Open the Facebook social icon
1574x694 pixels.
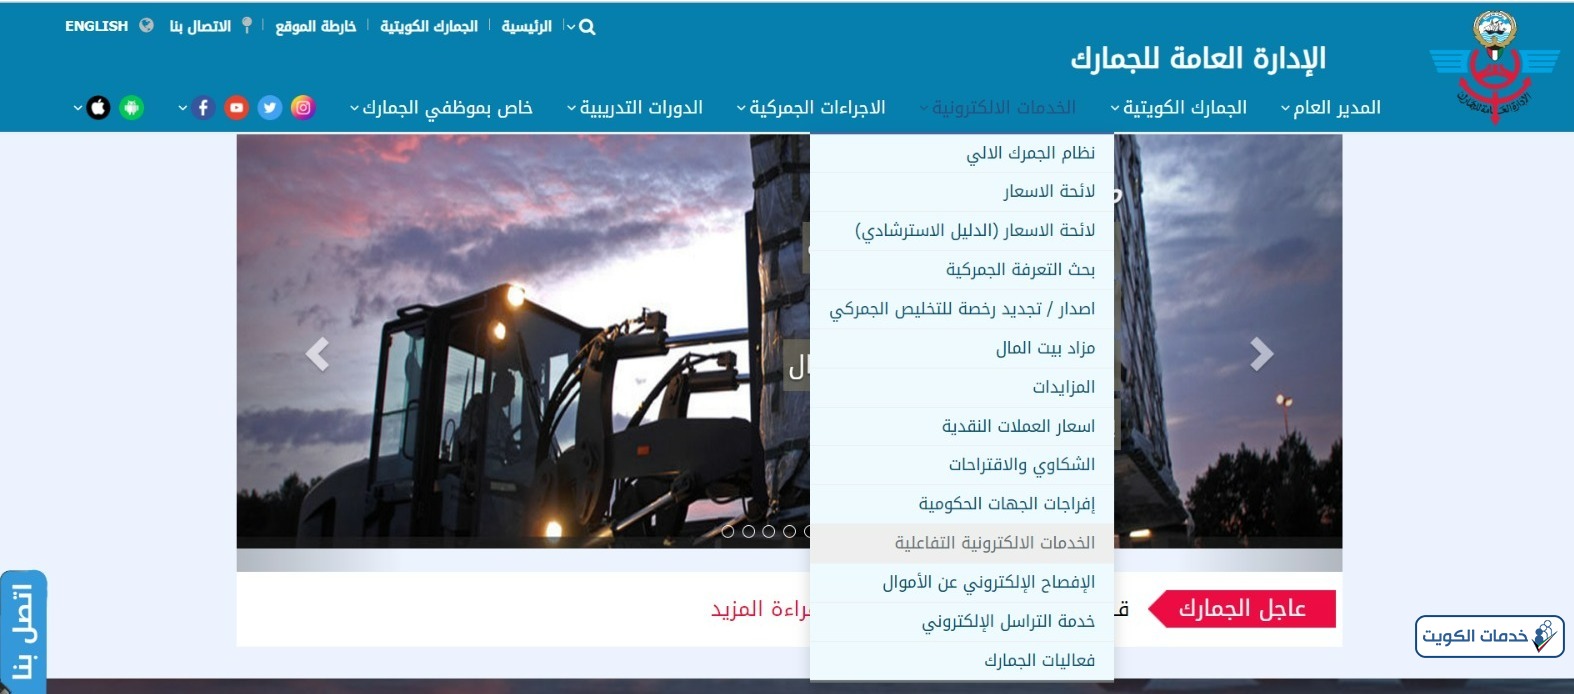pyautogui.click(x=203, y=108)
